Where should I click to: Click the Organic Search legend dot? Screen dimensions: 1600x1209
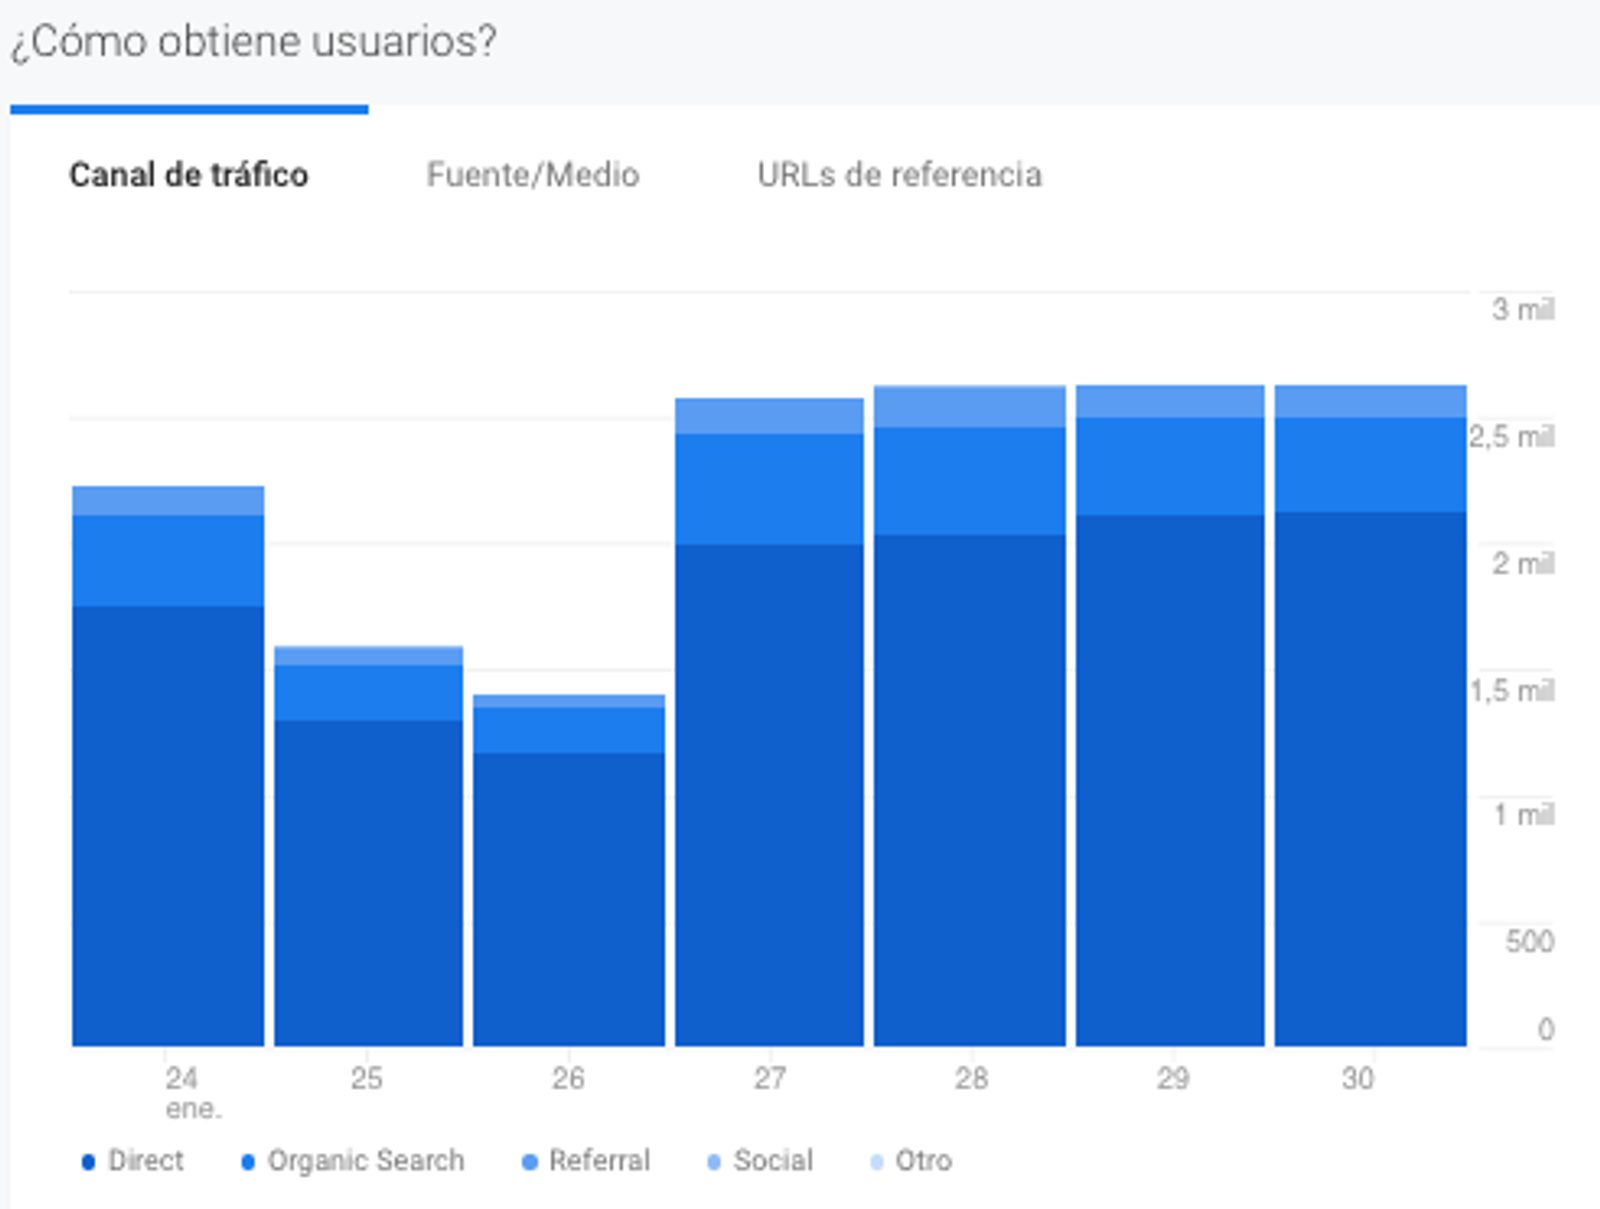tap(248, 1162)
